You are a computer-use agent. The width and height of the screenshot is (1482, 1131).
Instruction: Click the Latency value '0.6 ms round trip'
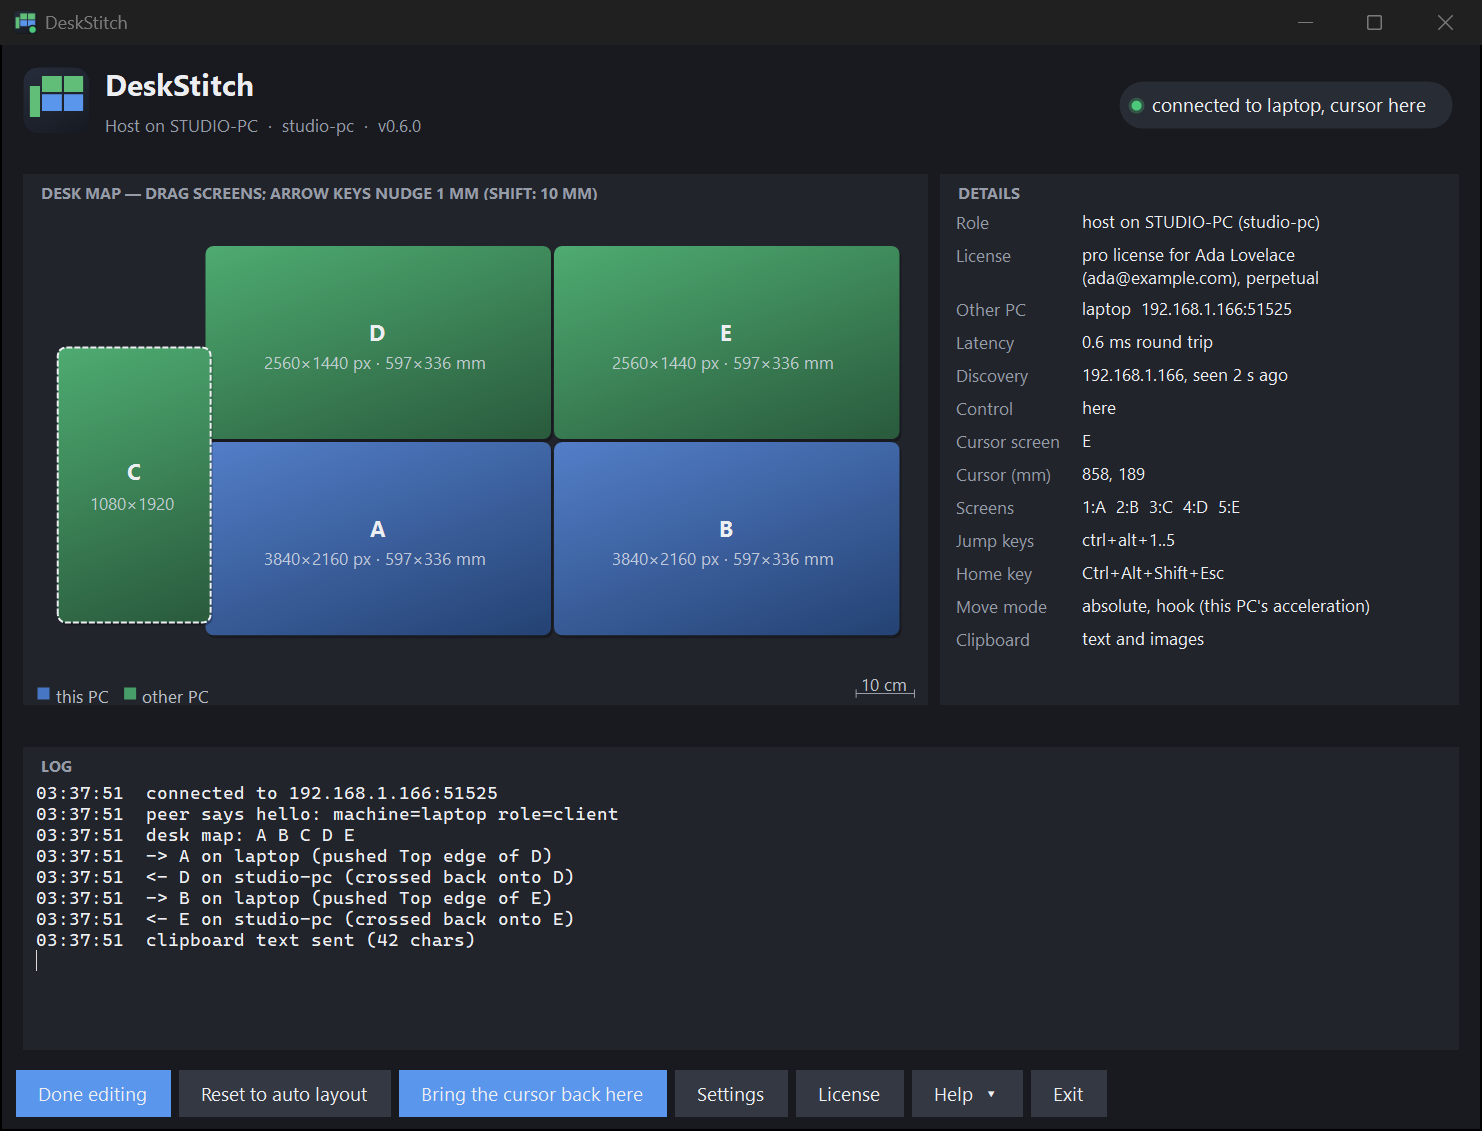pos(1147,342)
